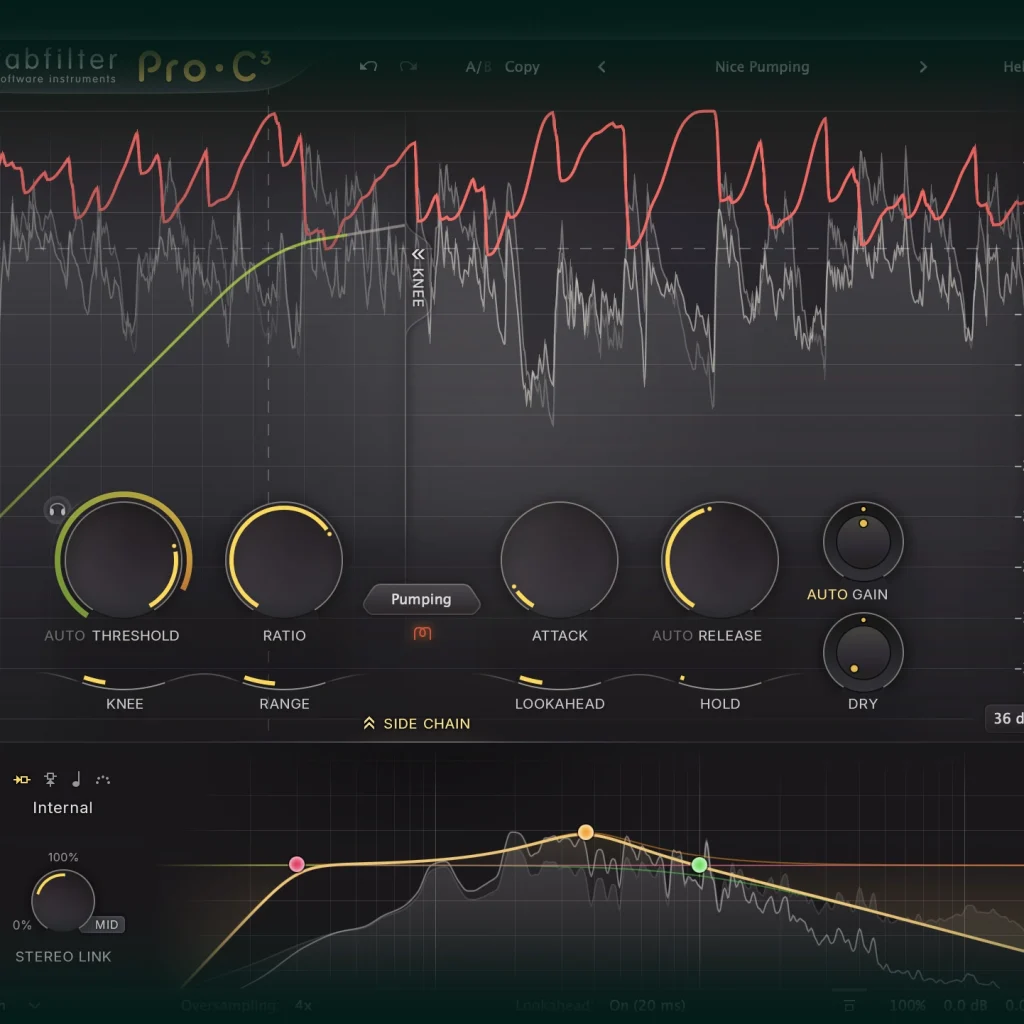
Task: Open the dropdown chevron in bottom-left bar
Action: [34, 1005]
